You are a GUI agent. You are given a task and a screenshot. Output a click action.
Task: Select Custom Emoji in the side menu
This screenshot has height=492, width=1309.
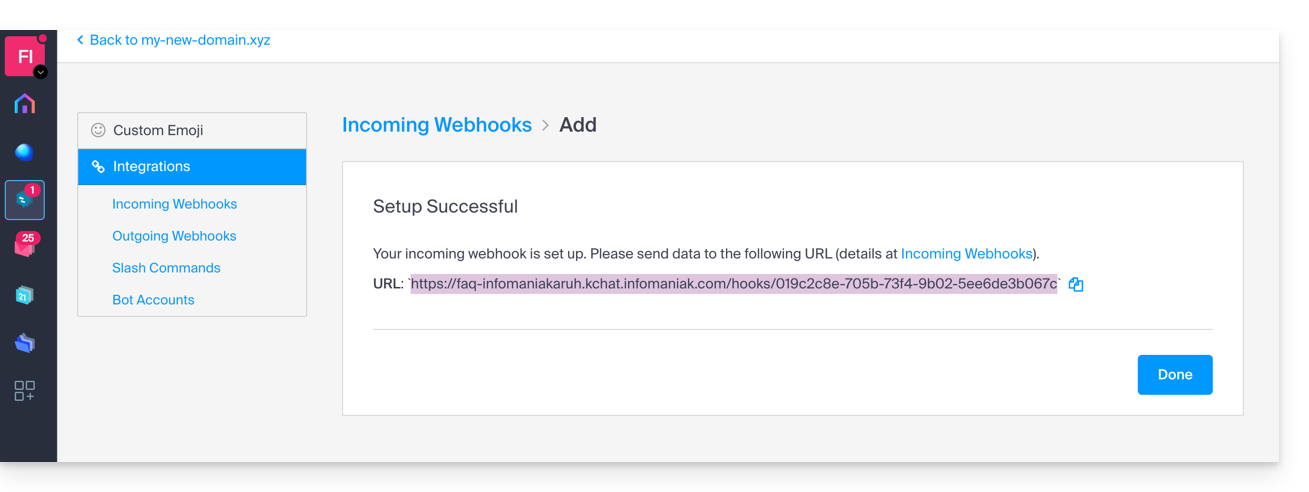click(158, 130)
